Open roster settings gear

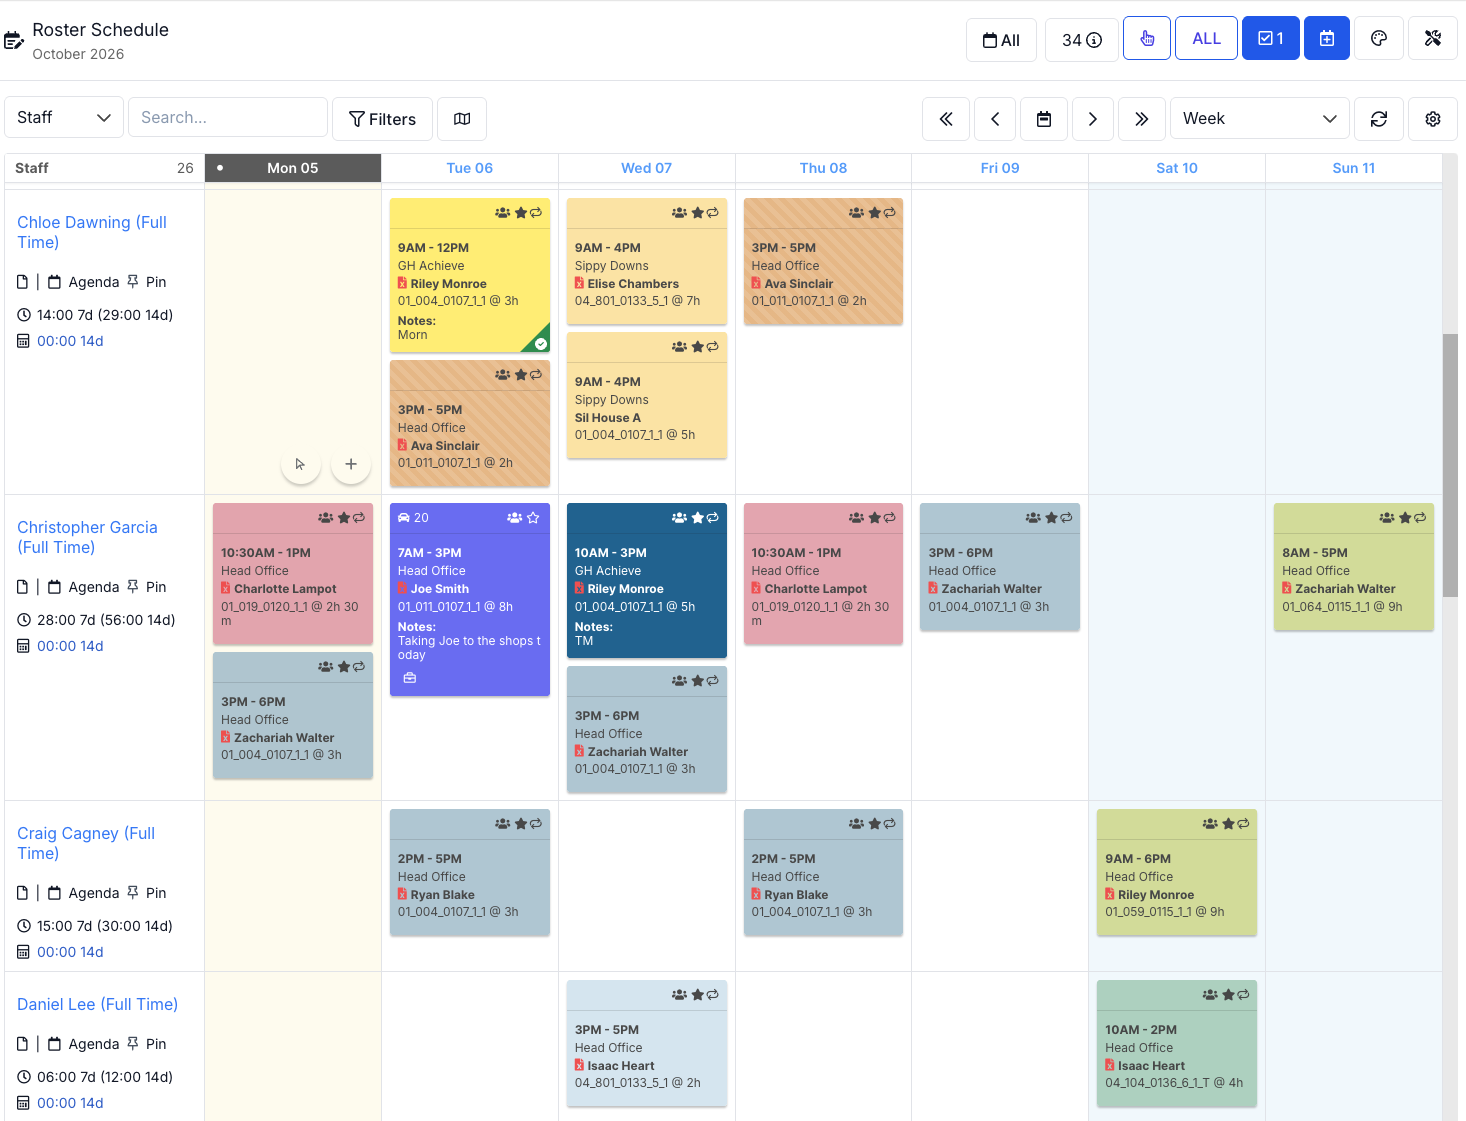(x=1433, y=119)
